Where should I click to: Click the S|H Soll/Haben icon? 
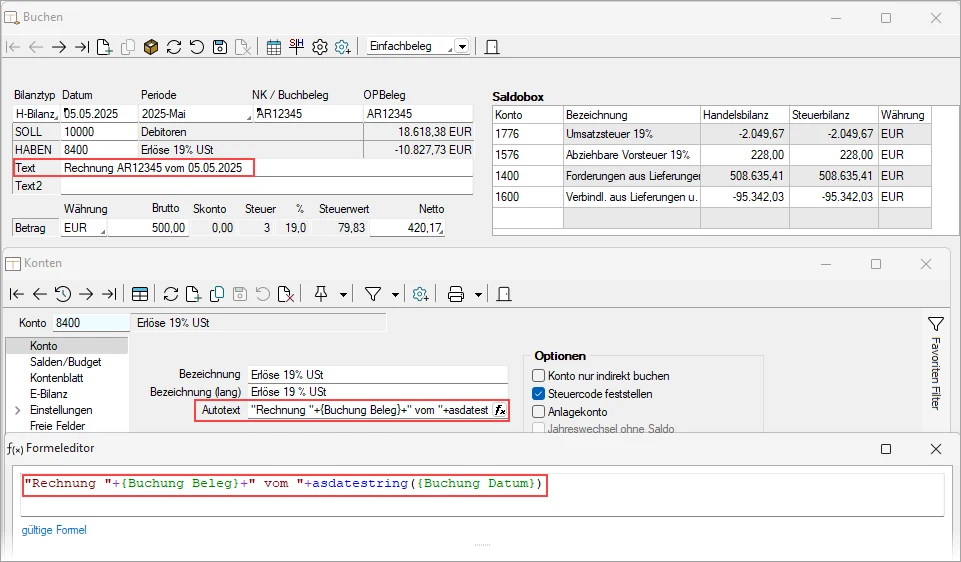coord(297,46)
